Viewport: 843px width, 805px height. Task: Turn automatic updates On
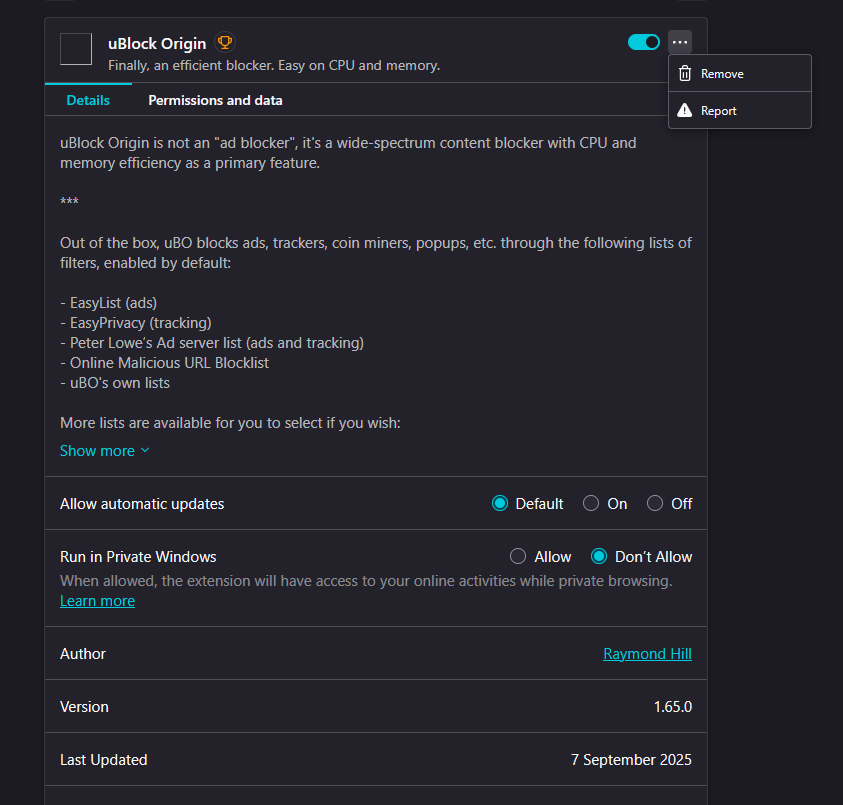(x=591, y=504)
